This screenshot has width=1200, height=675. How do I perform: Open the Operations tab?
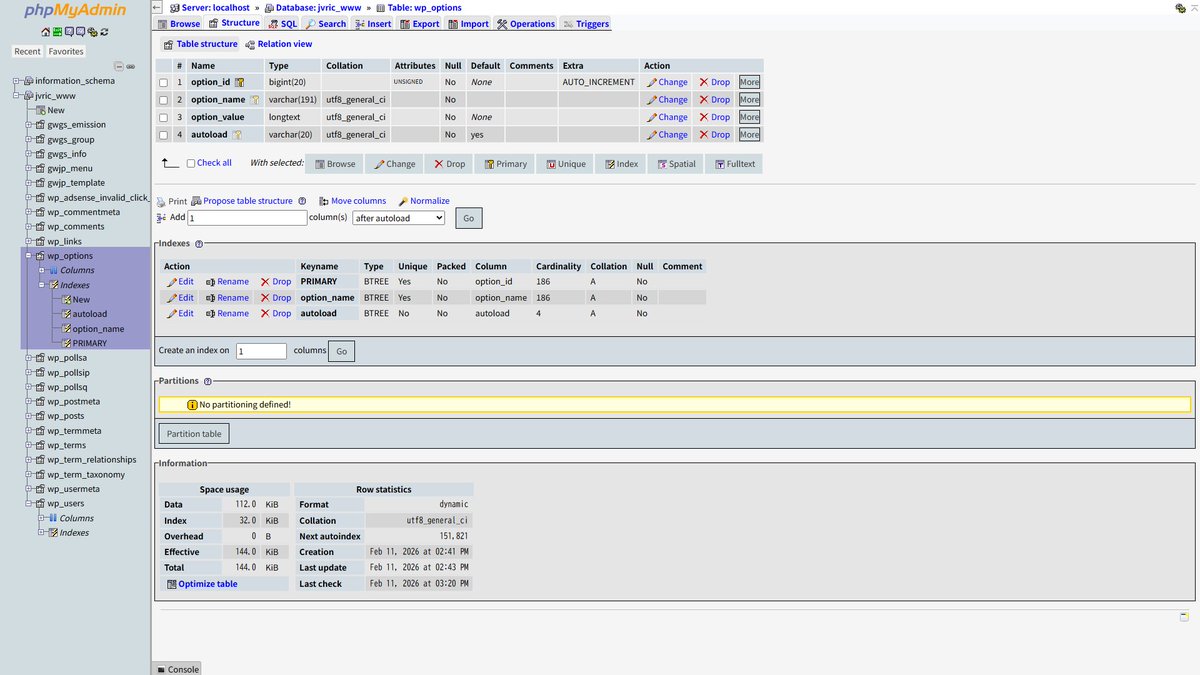pos(526,23)
